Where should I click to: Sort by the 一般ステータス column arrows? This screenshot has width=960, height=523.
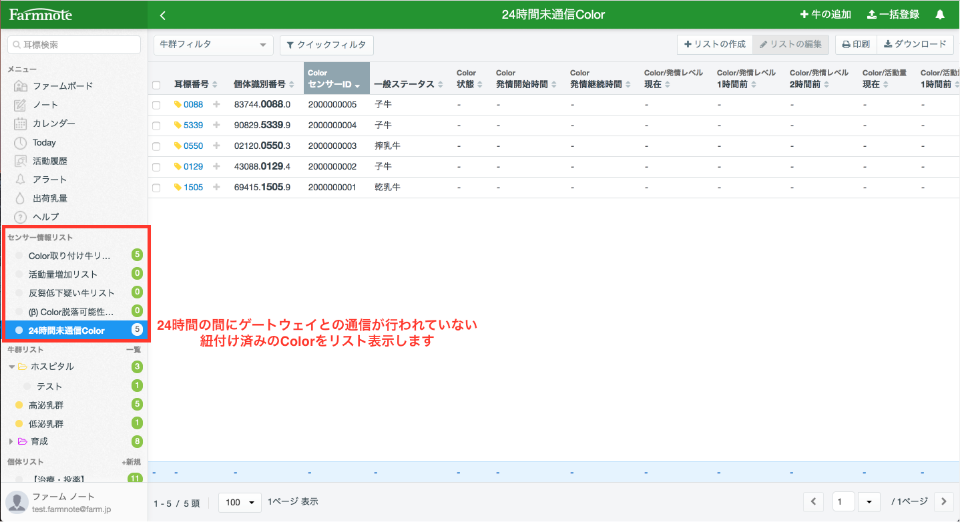point(440,85)
